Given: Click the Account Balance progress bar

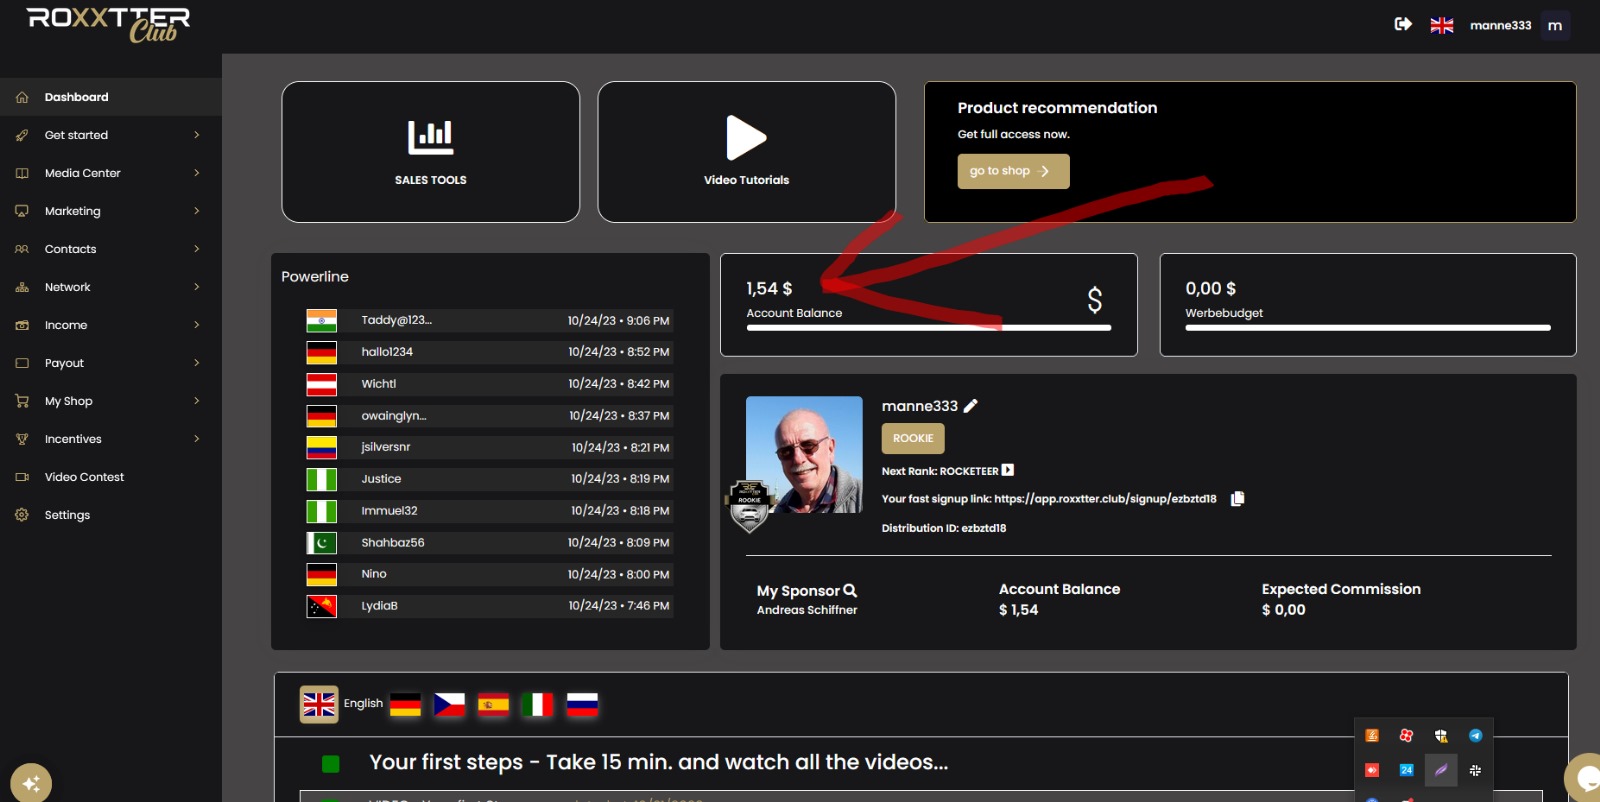Looking at the screenshot, I should coord(929,327).
